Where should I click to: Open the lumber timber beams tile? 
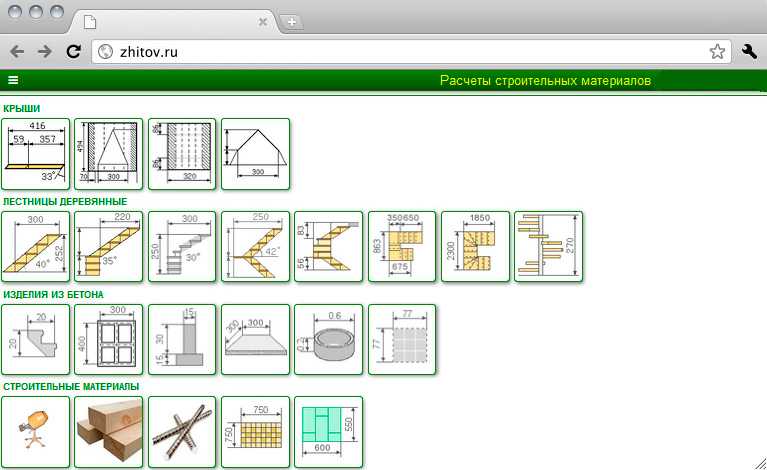pyautogui.click(x=109, y=432)
